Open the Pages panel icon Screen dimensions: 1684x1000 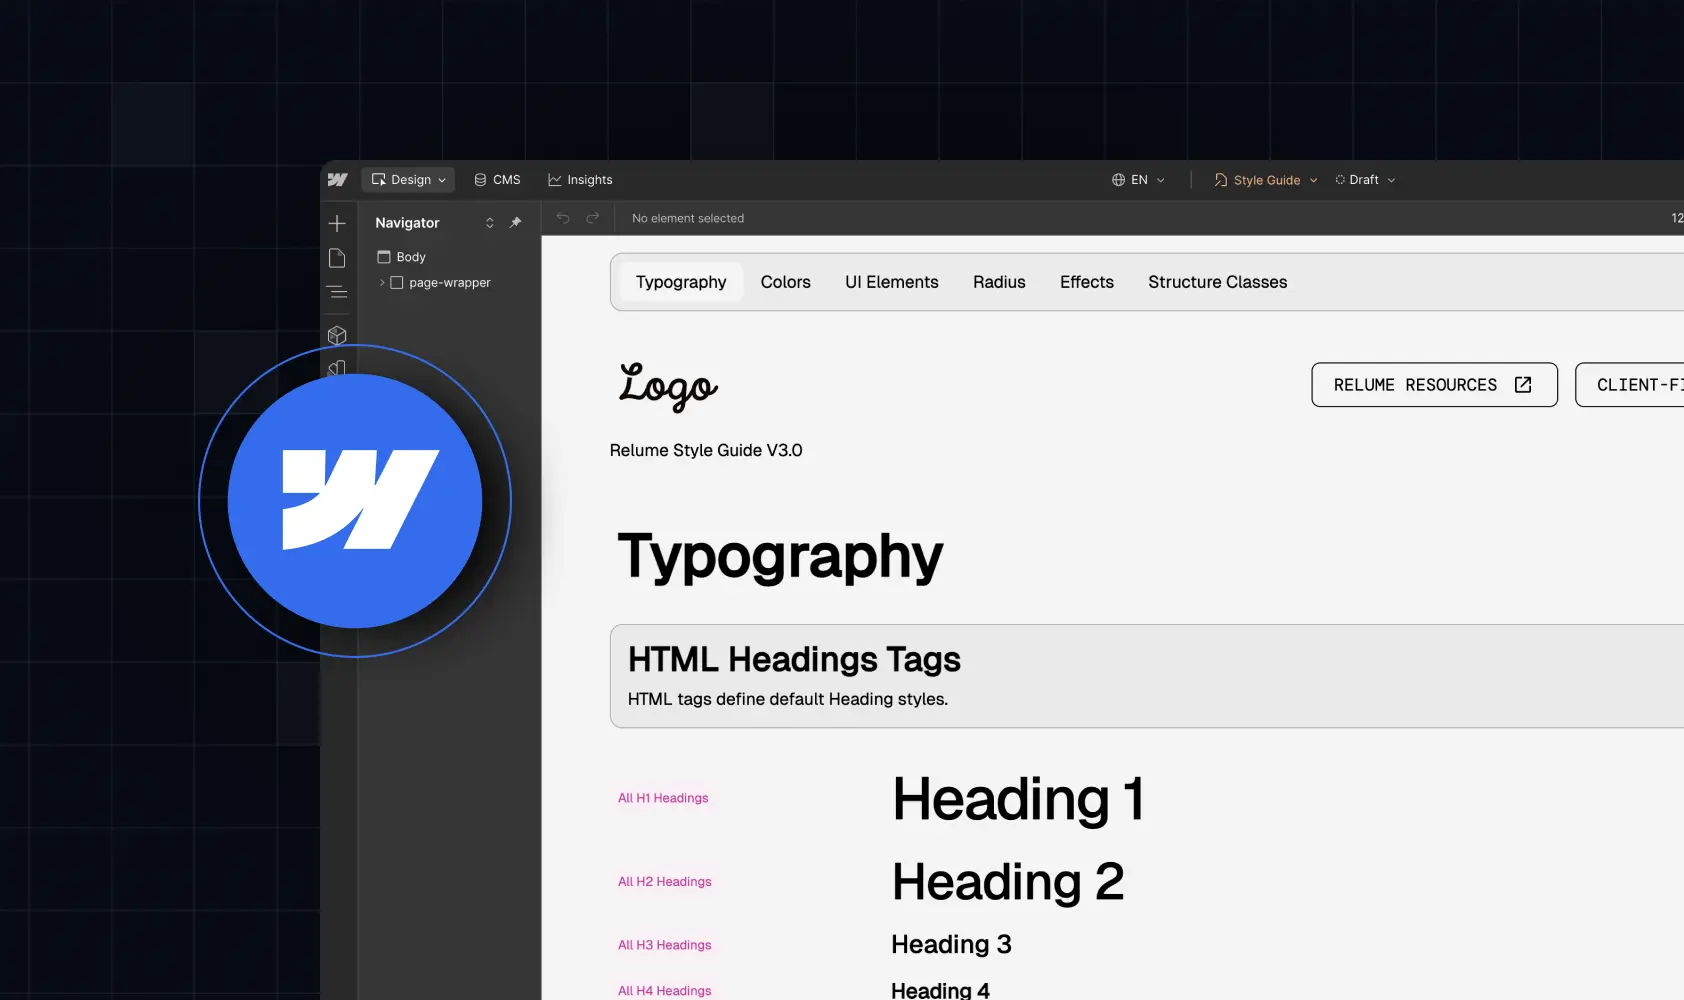pos(337,258)
